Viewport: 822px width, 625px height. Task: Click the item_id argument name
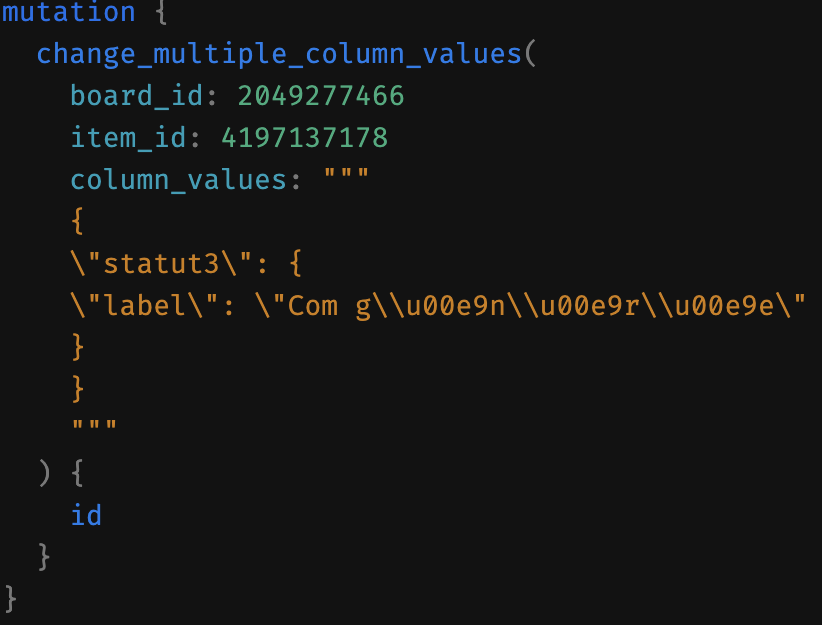pos(128,138)
